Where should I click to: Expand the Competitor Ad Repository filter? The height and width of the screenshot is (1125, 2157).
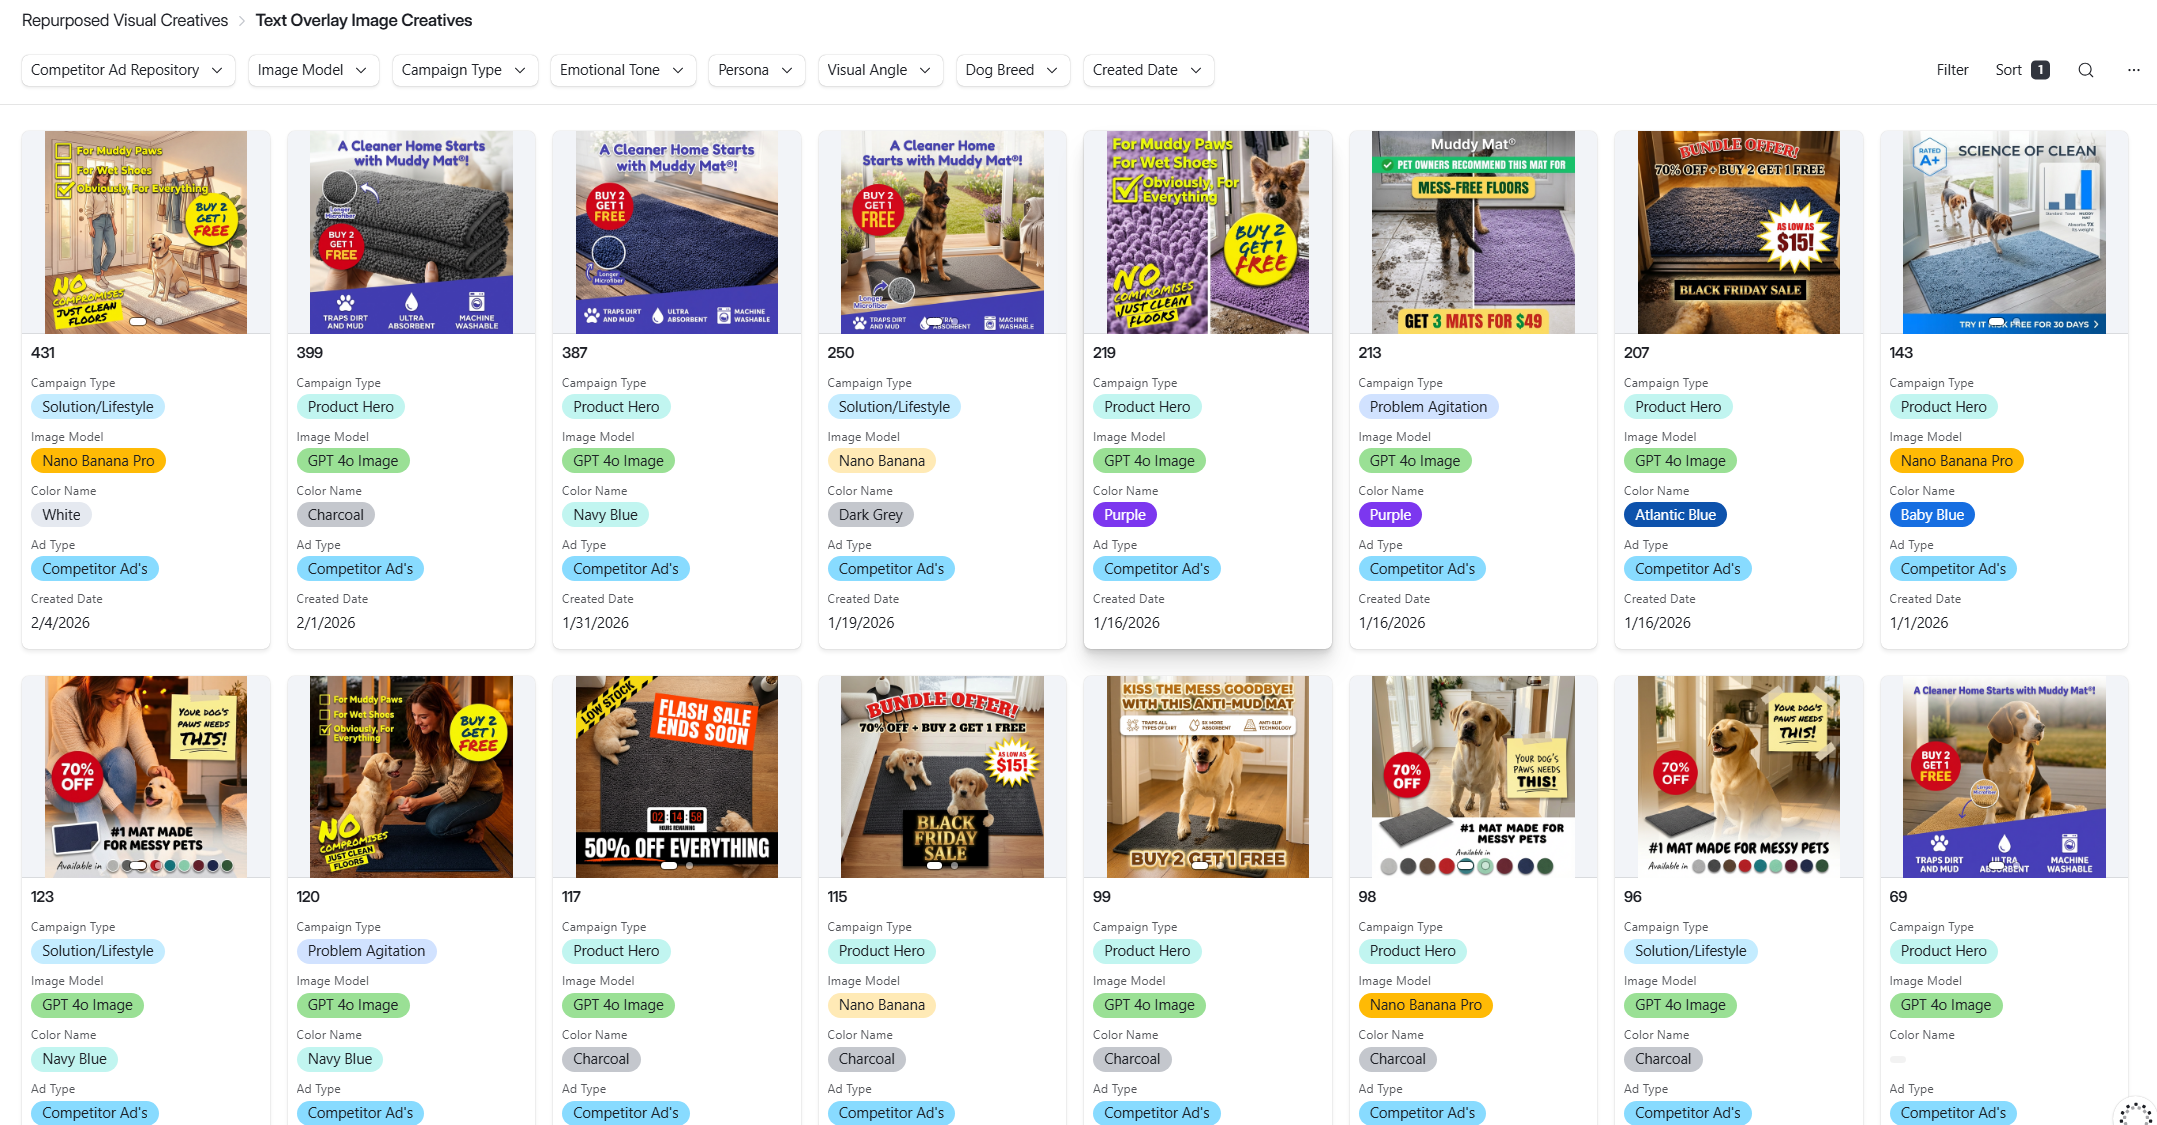(128, 70)
